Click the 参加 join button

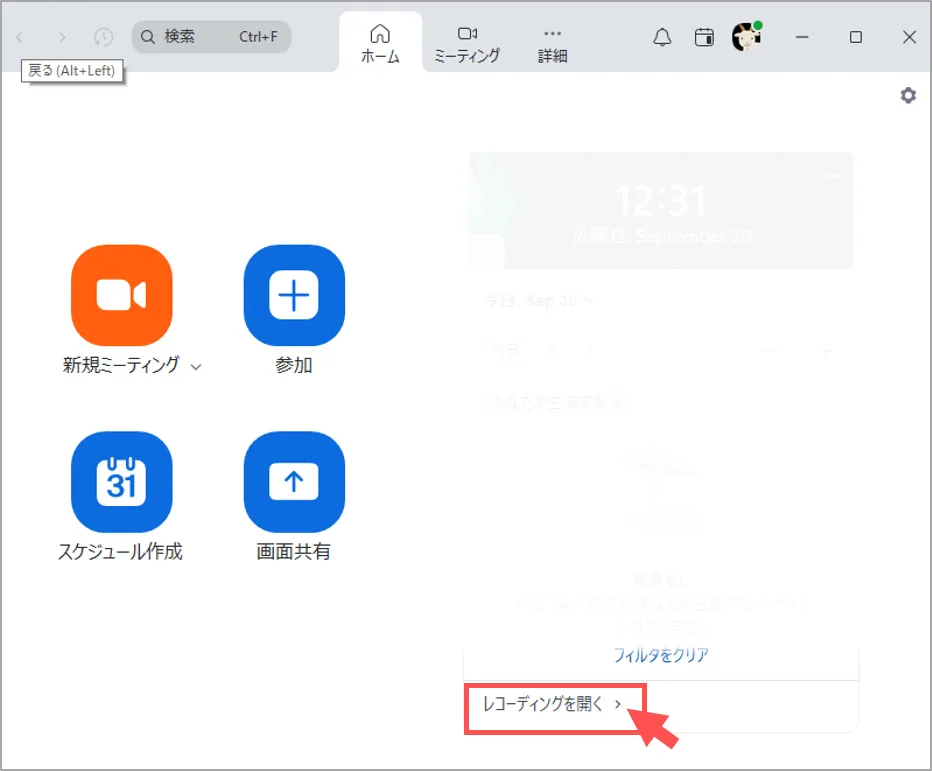point(294,295)
